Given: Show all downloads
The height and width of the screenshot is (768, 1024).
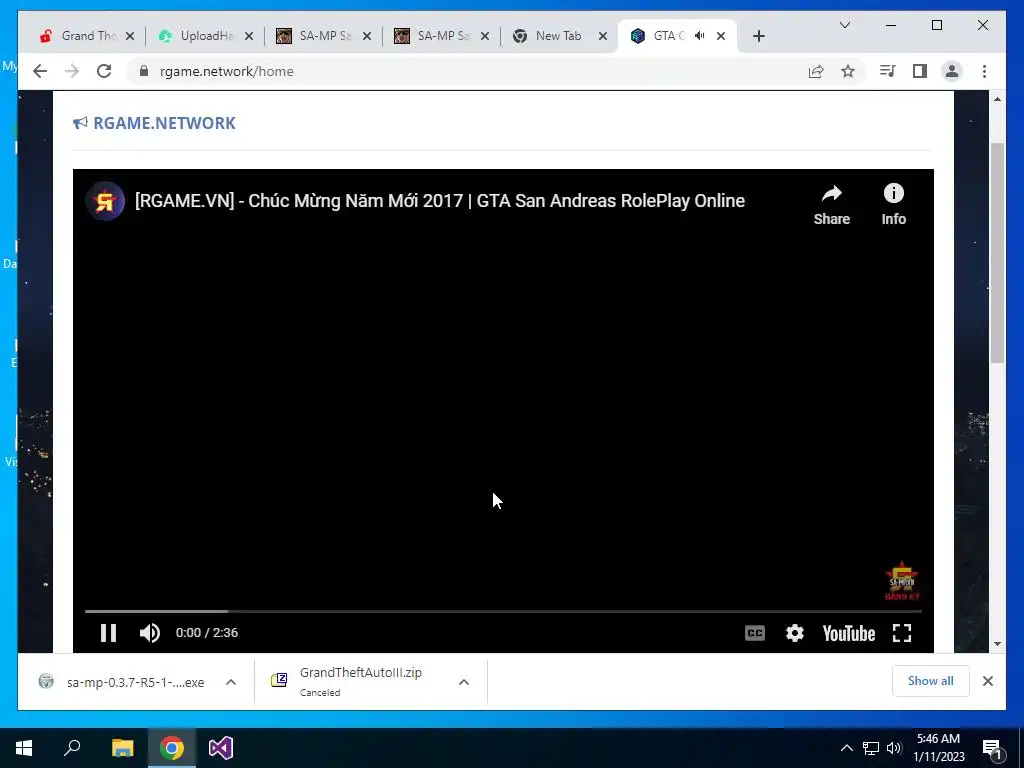Looking at the screenshot, I should 931,681.
